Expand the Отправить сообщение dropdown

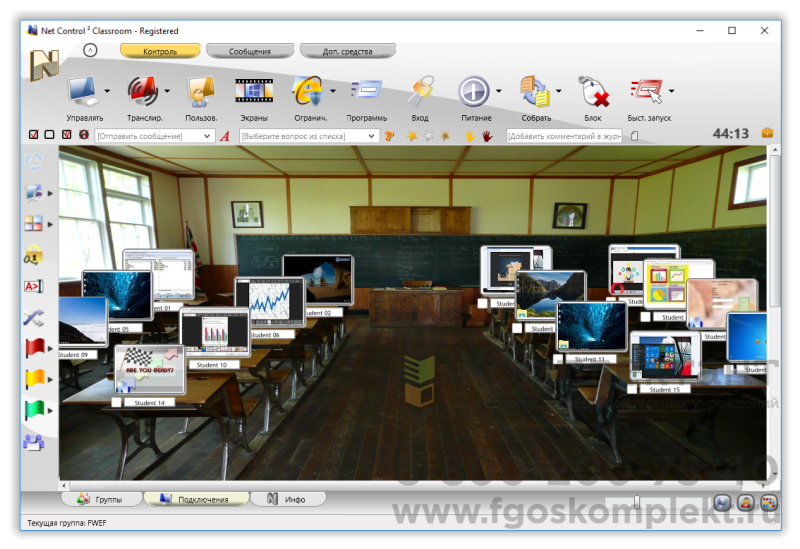[x=207, y=136]
